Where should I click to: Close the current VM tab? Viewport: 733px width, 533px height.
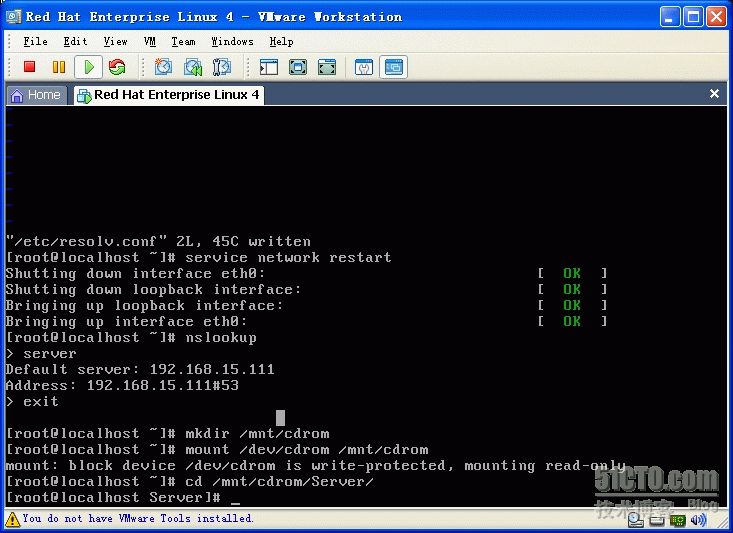pos(714,94)
